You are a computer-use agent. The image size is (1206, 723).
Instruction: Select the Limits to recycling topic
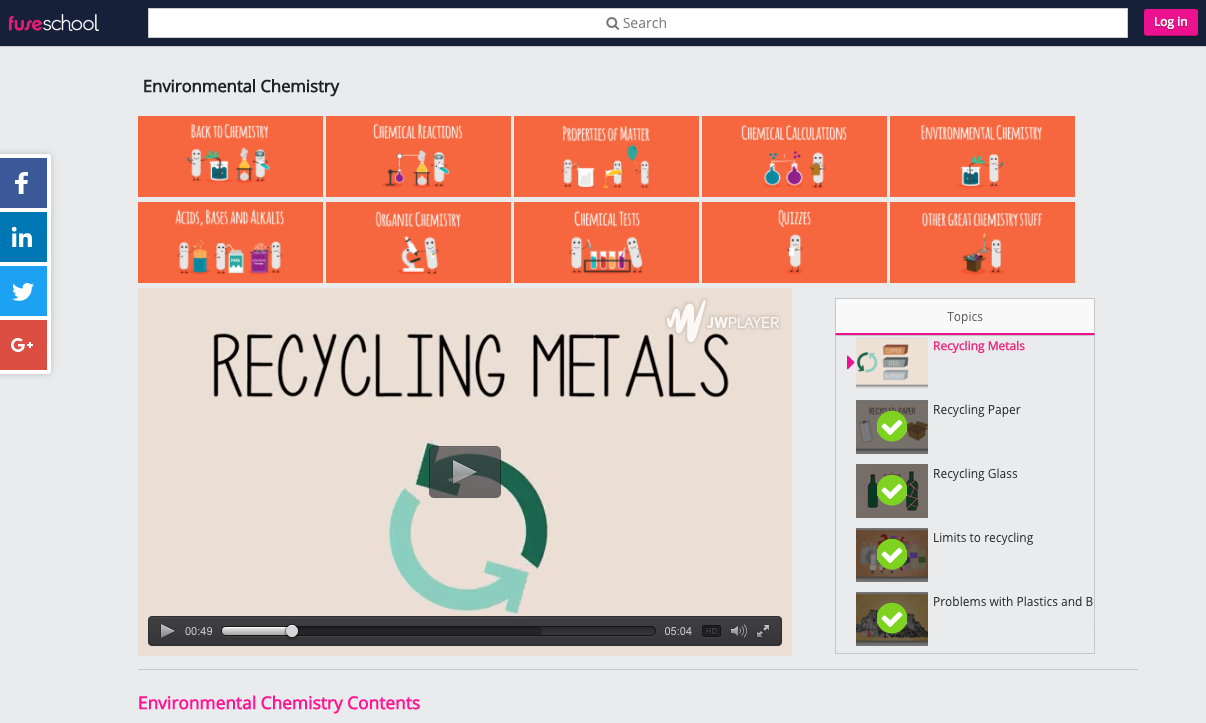click(x=983, y=537)
